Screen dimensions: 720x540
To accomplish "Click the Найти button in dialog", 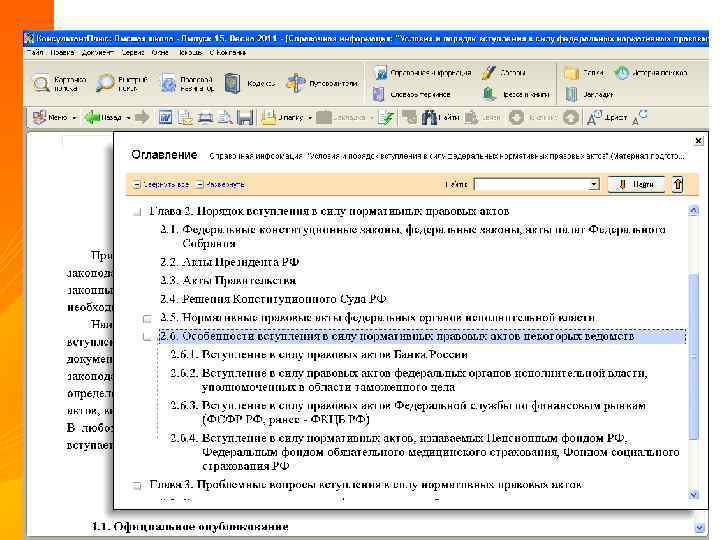I will (x=636, y=184).
